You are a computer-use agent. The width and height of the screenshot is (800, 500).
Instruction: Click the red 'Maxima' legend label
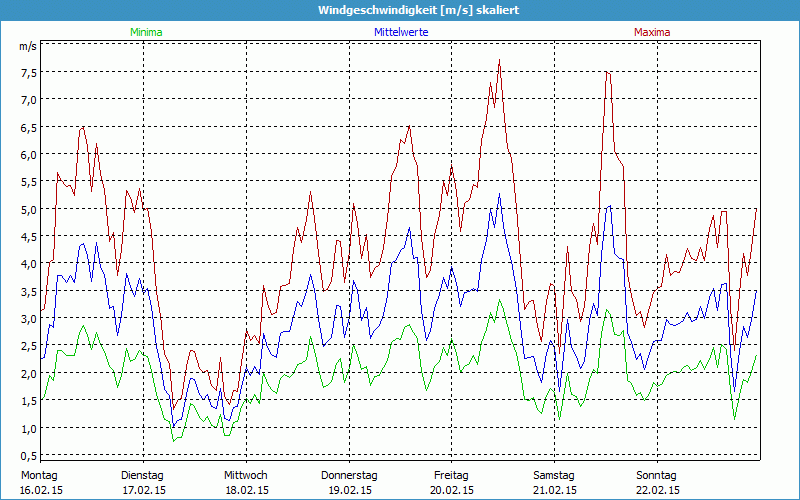pos(652,32)
